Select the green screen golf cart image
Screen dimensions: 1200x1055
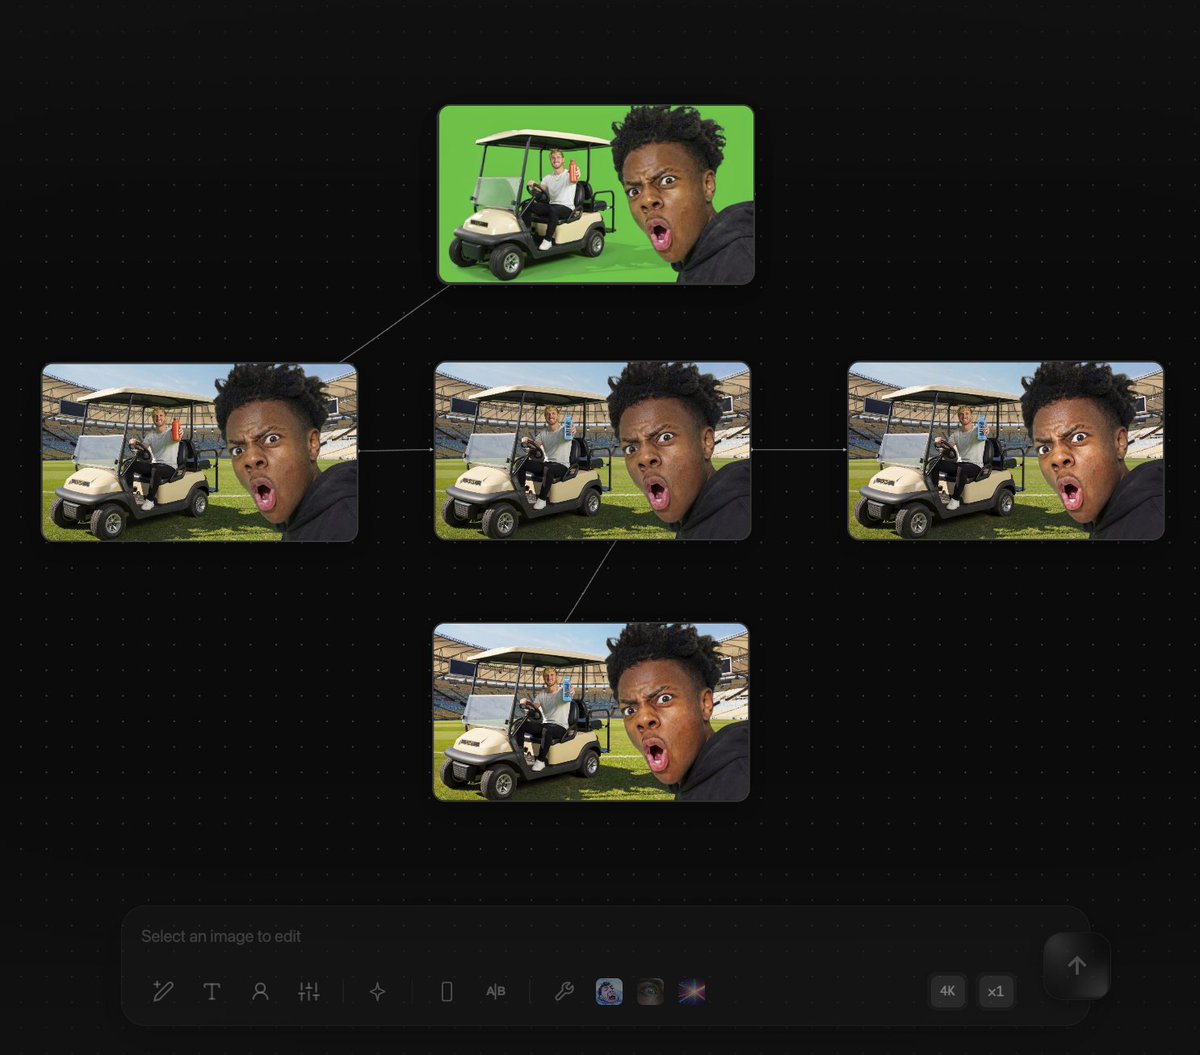596,194
